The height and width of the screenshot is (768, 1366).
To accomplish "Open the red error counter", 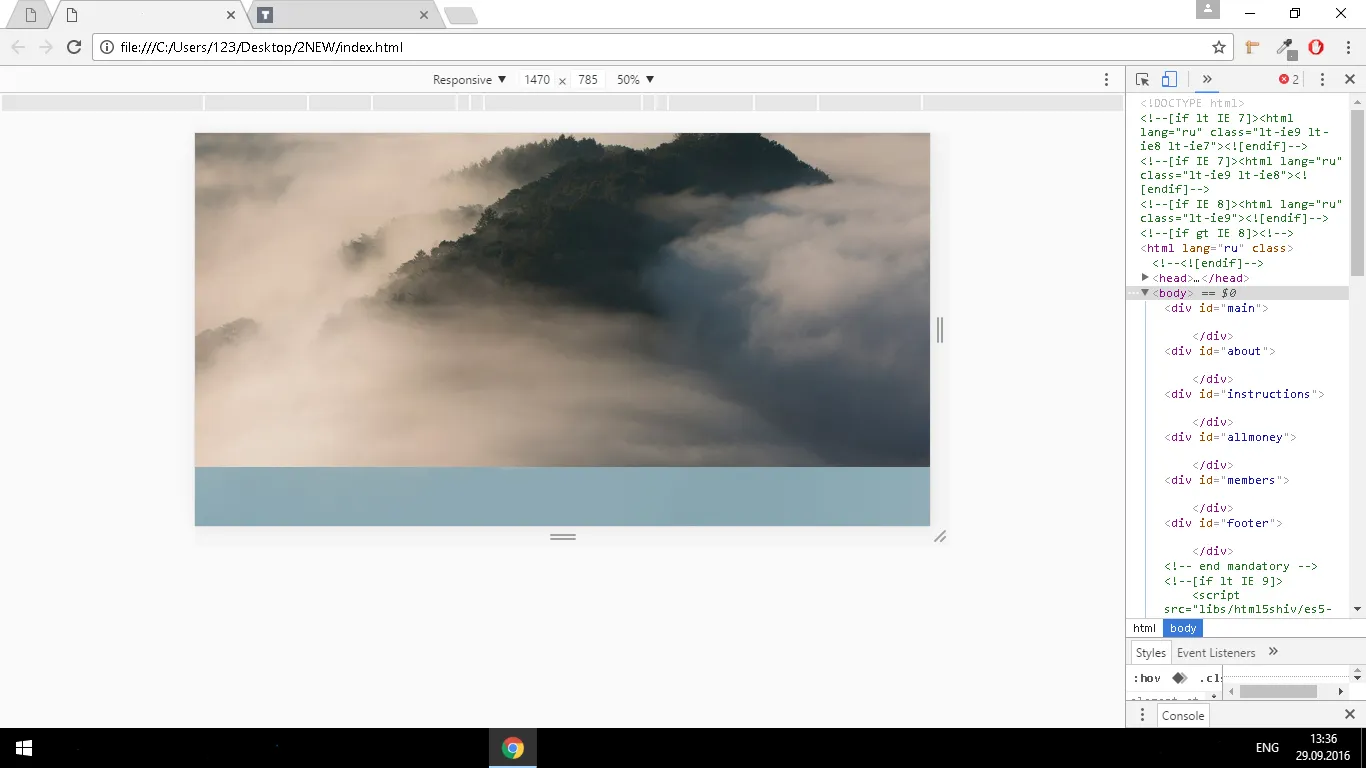I will point(1289,80).
